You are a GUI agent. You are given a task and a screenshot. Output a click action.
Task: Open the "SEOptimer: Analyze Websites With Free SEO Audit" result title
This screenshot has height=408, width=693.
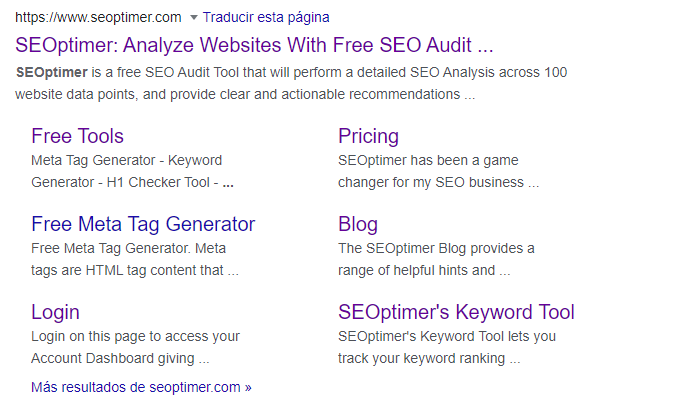point(255,45)
